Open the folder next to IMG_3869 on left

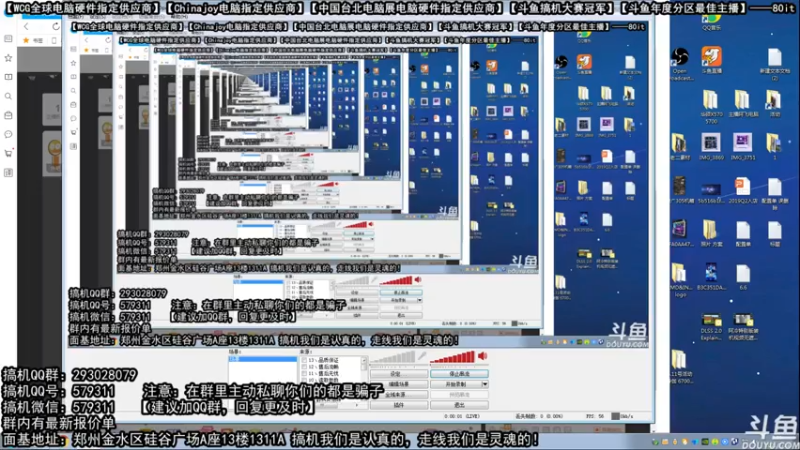point(680,147)
